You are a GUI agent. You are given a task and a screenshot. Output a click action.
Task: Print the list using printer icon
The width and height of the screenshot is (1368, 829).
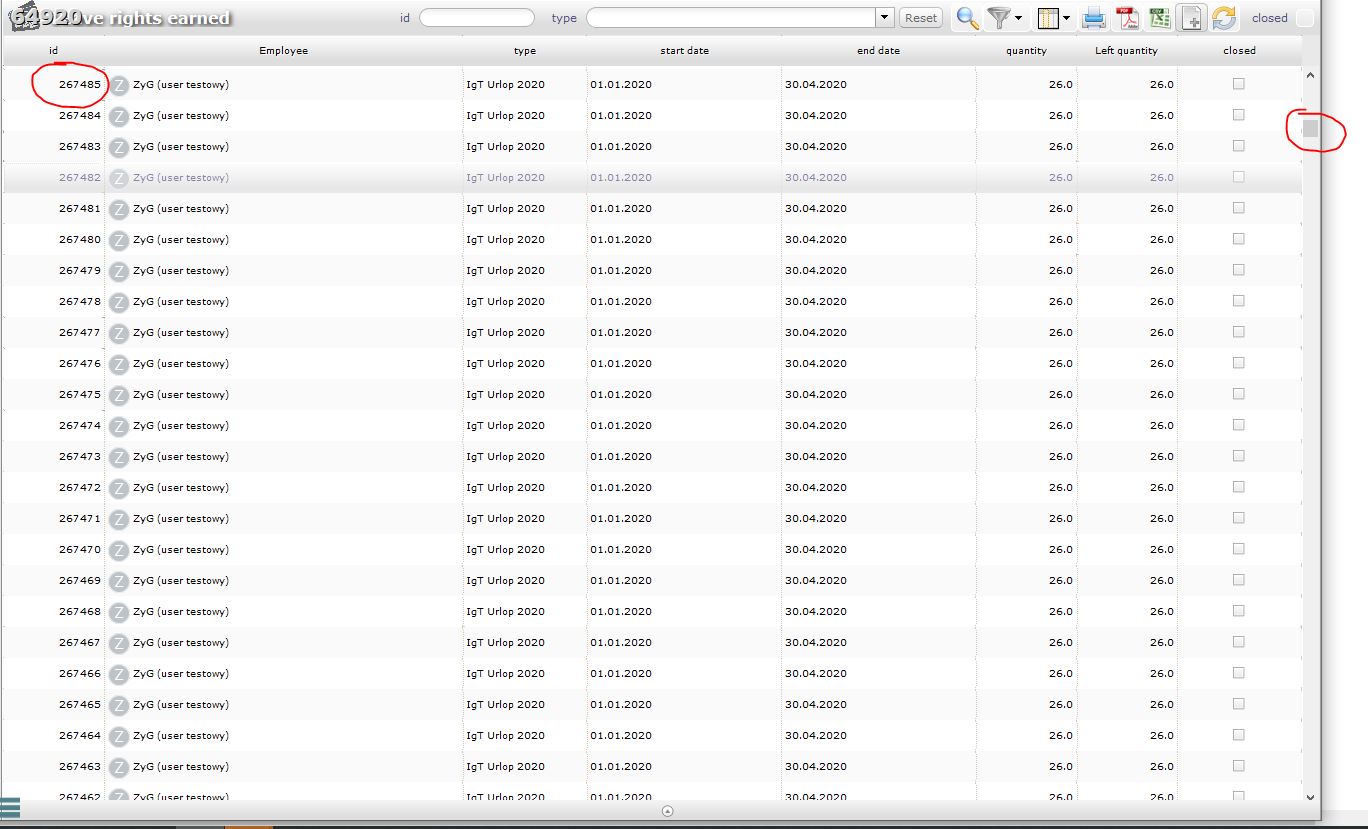click(x=1095, y=18)
